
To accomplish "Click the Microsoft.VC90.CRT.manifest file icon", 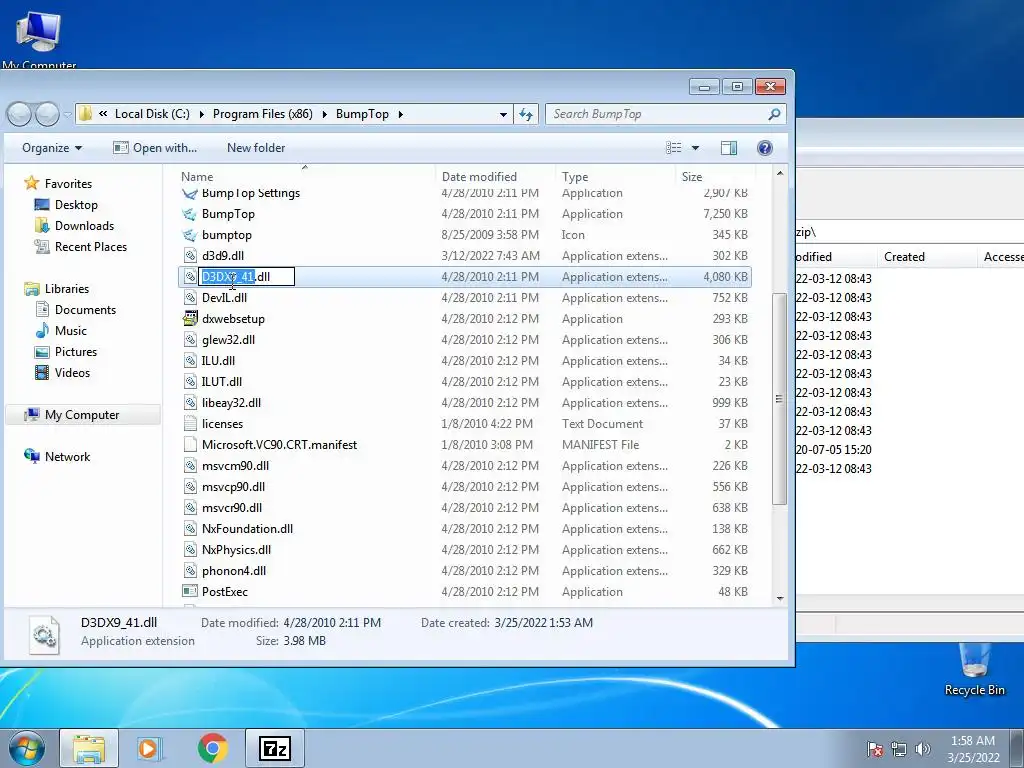I will 189,445.
